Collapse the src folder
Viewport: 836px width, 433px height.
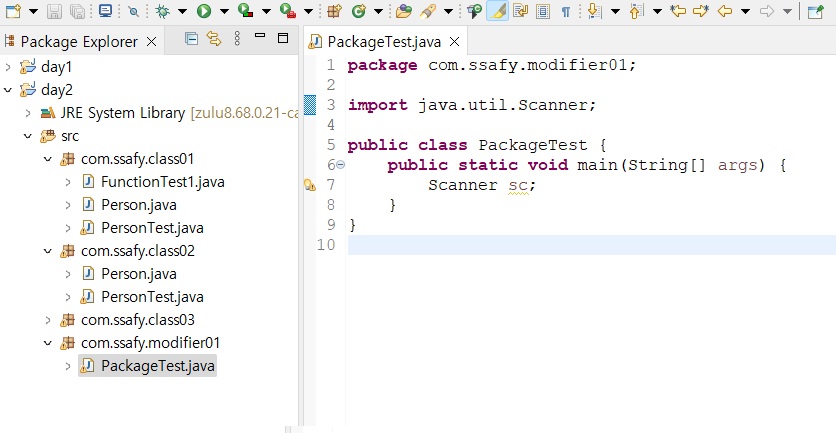(x=28, y=136)
